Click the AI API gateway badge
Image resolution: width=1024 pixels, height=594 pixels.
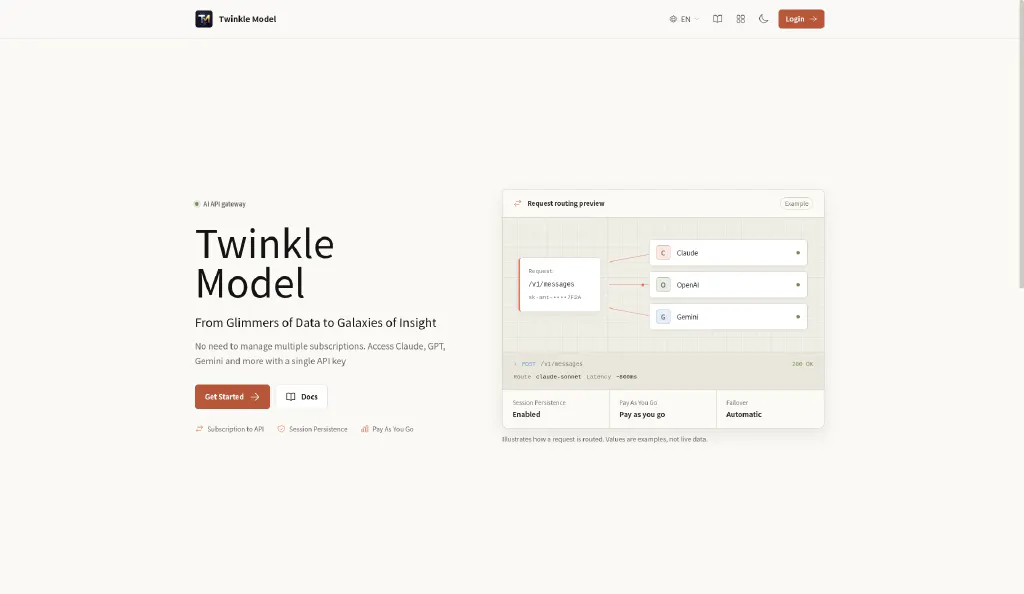point(220,204)
